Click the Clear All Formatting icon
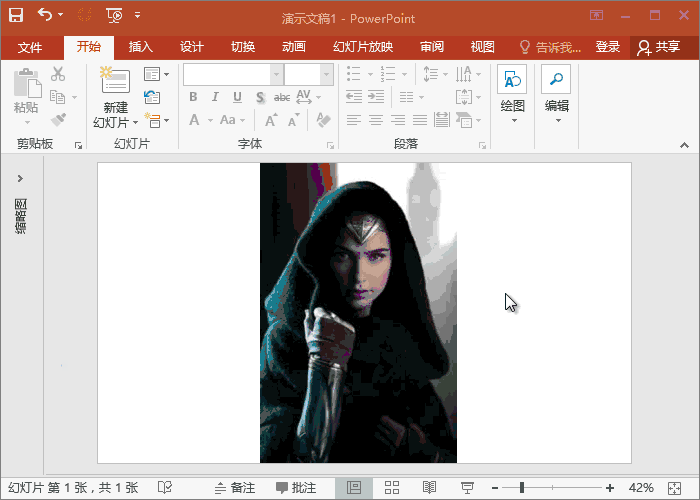This screenshot has height=500, width=700. 323,120
